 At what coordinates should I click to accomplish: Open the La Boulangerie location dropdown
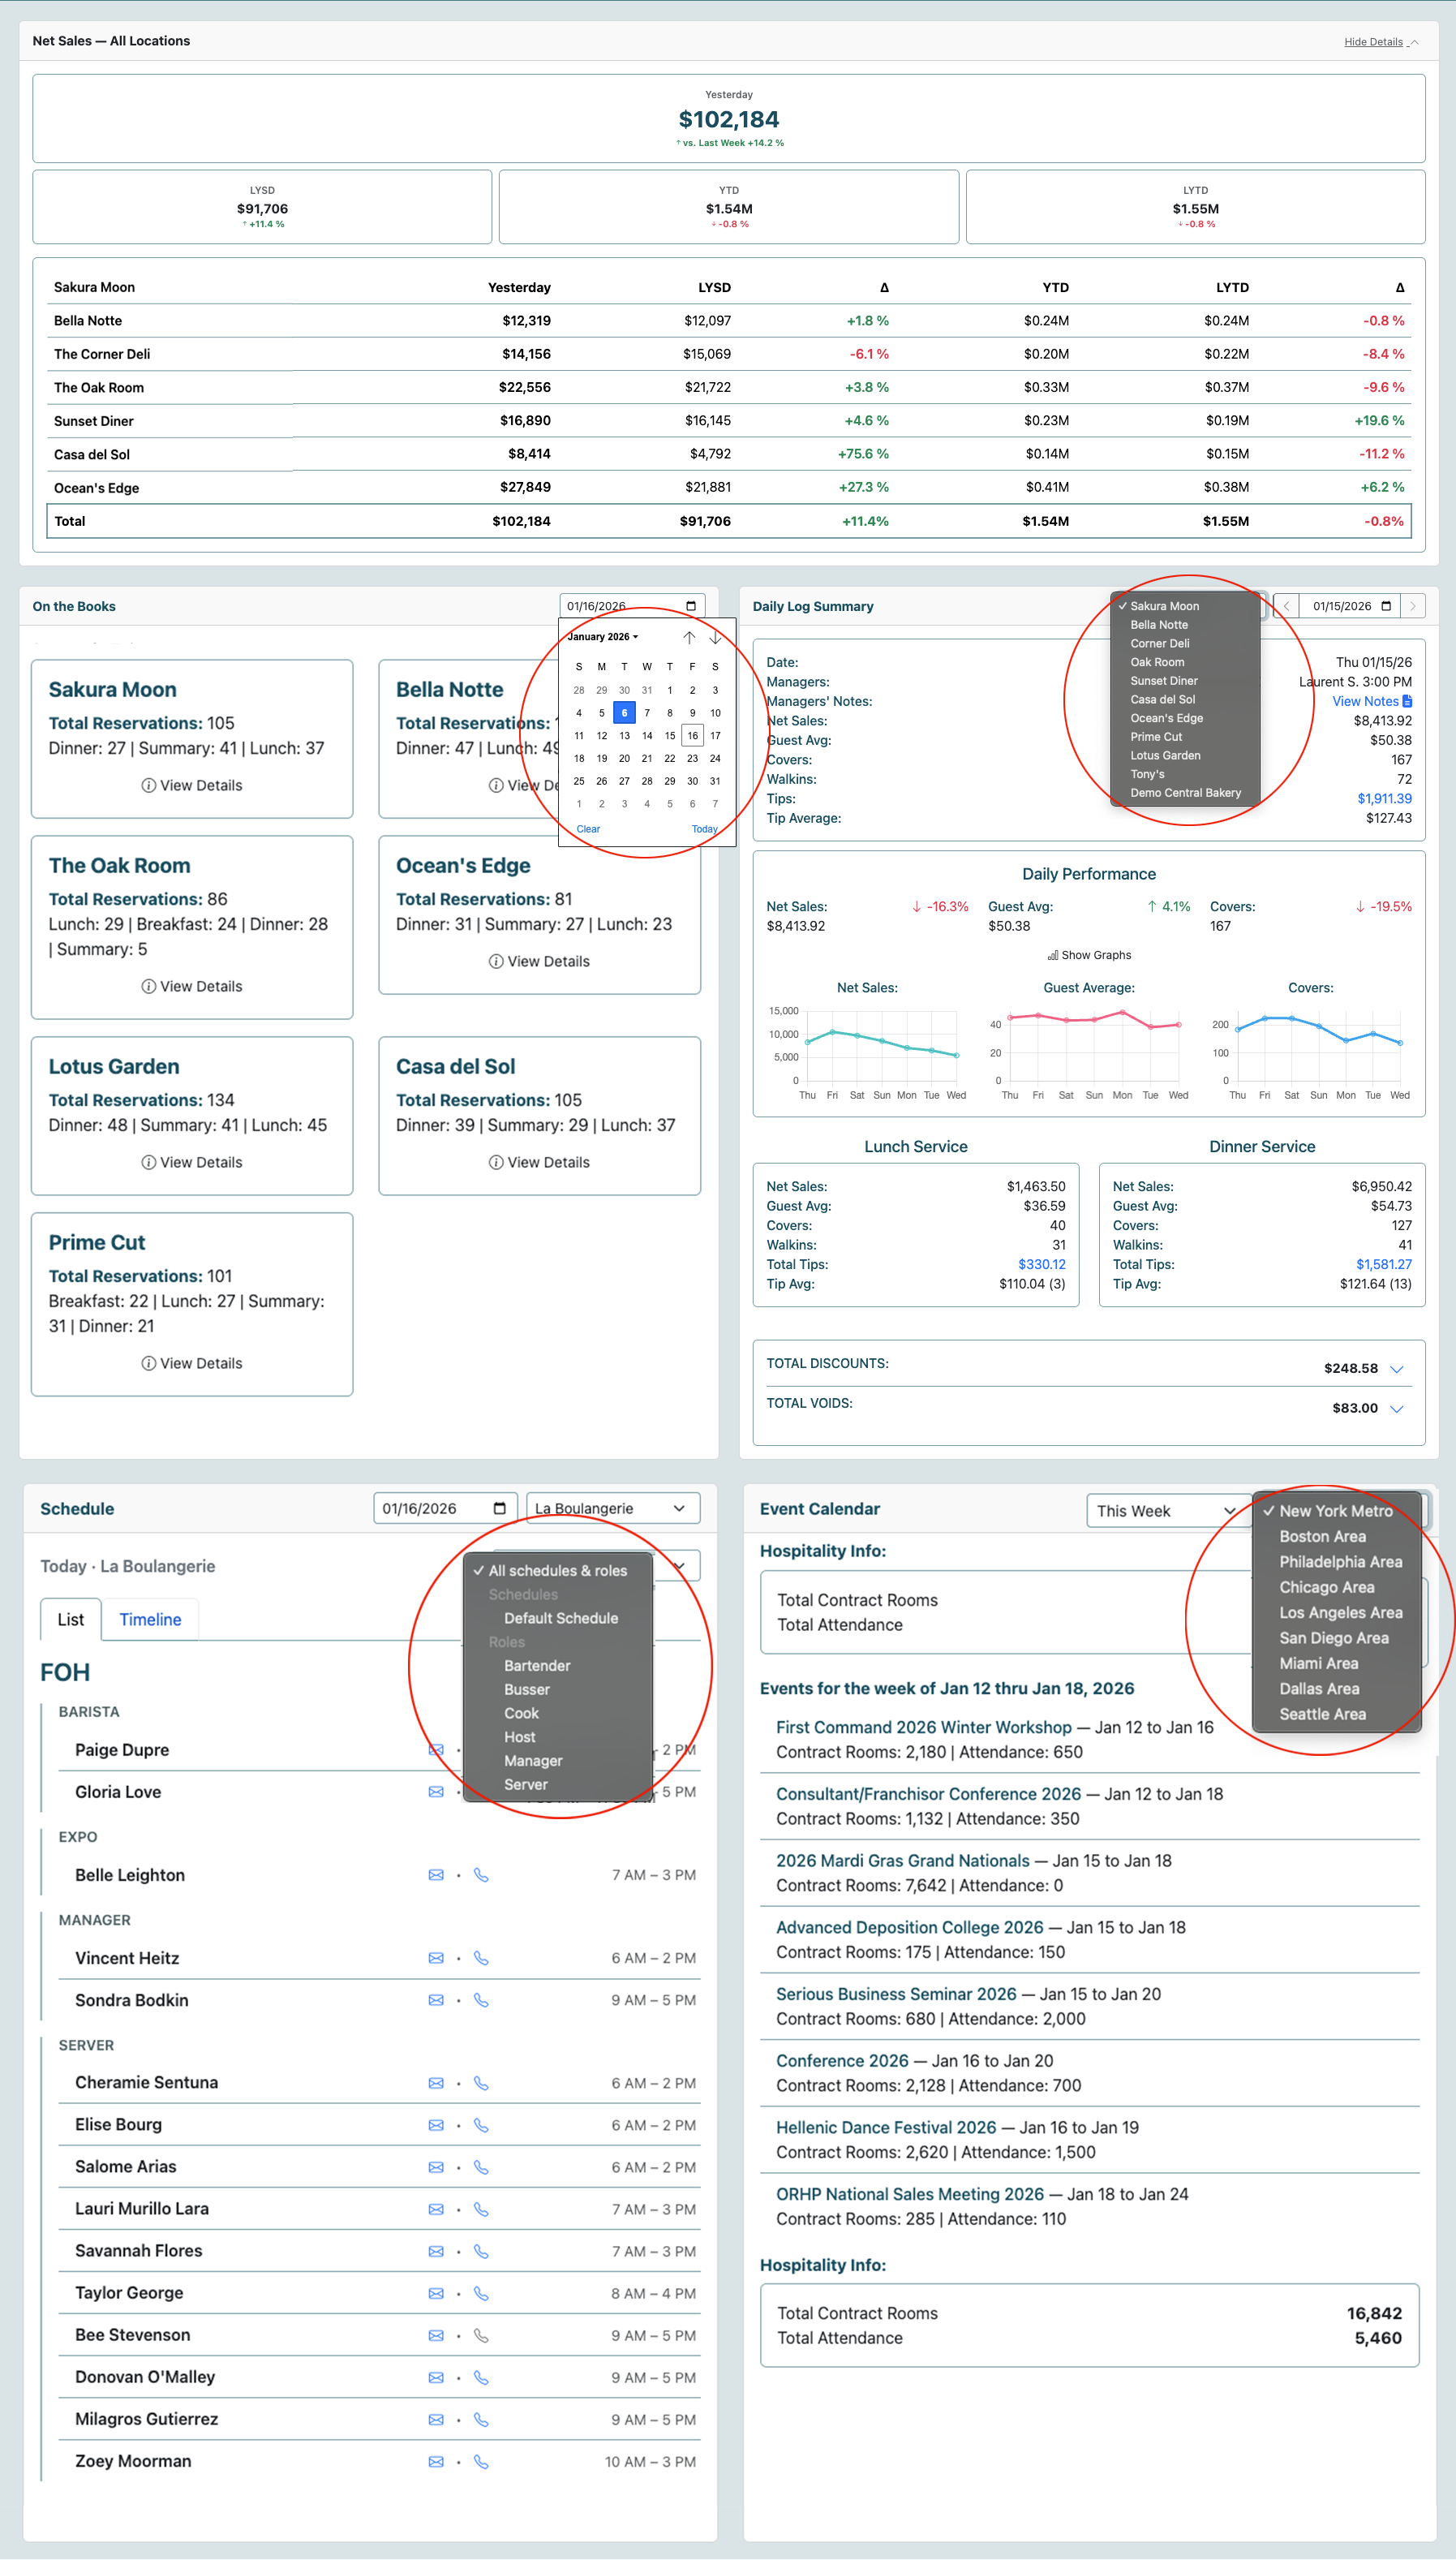click(x=612, y=1508)
